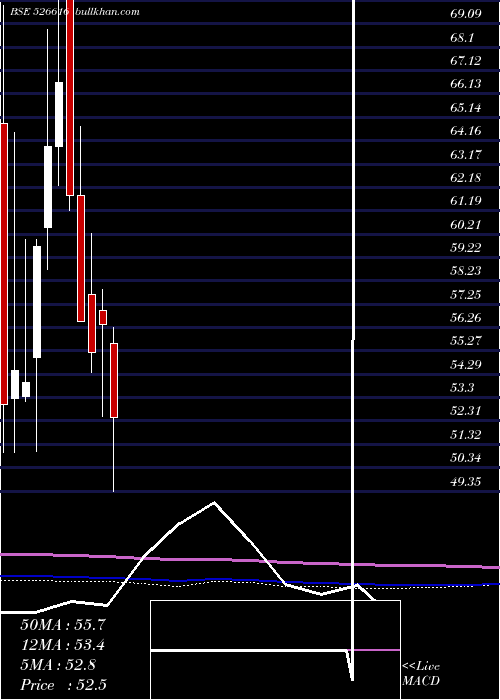This screenshot has width=500, height=700.
Task: Click the 63.17 price axis label
Action: (x=466, y=154)
